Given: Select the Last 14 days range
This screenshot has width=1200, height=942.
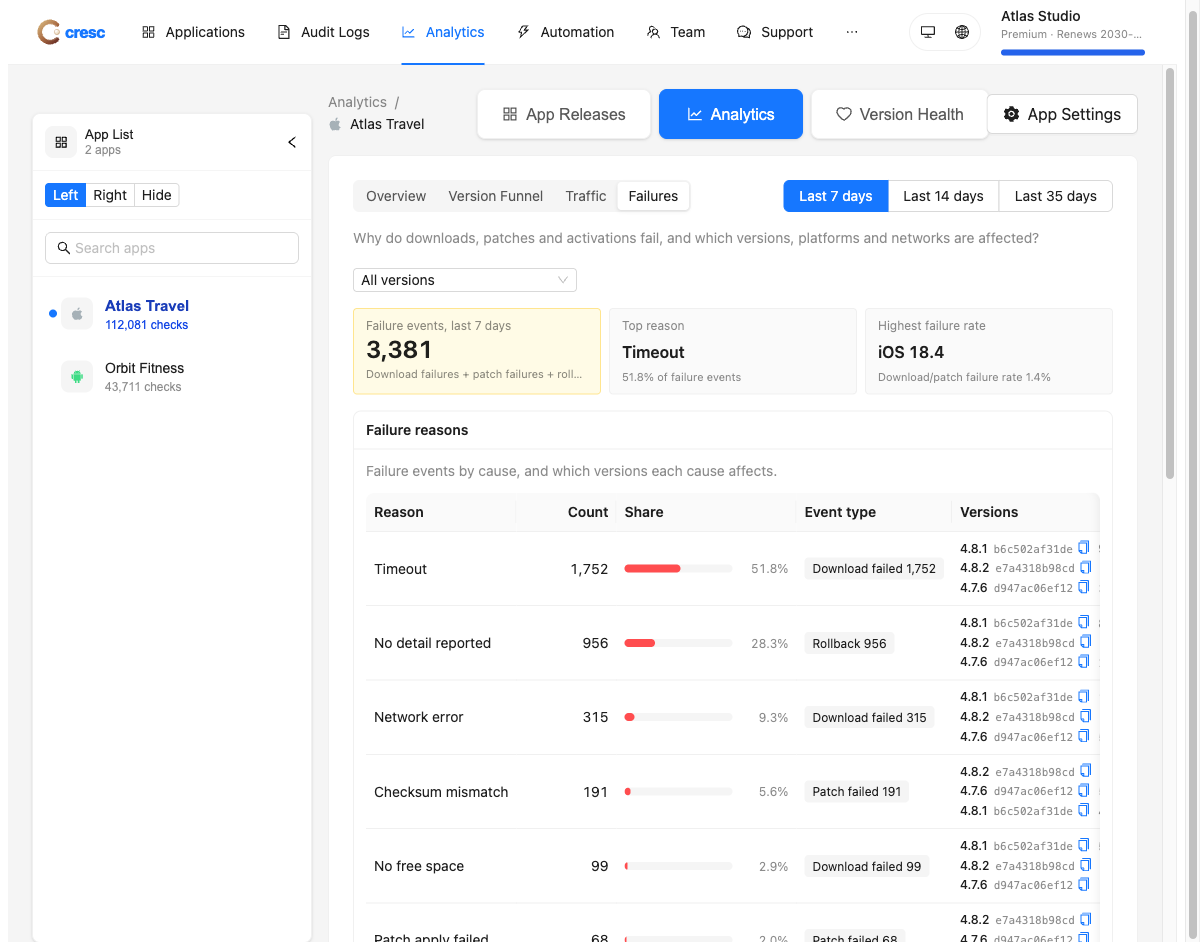Looking at the screenshot, I should tap(943, 196).
